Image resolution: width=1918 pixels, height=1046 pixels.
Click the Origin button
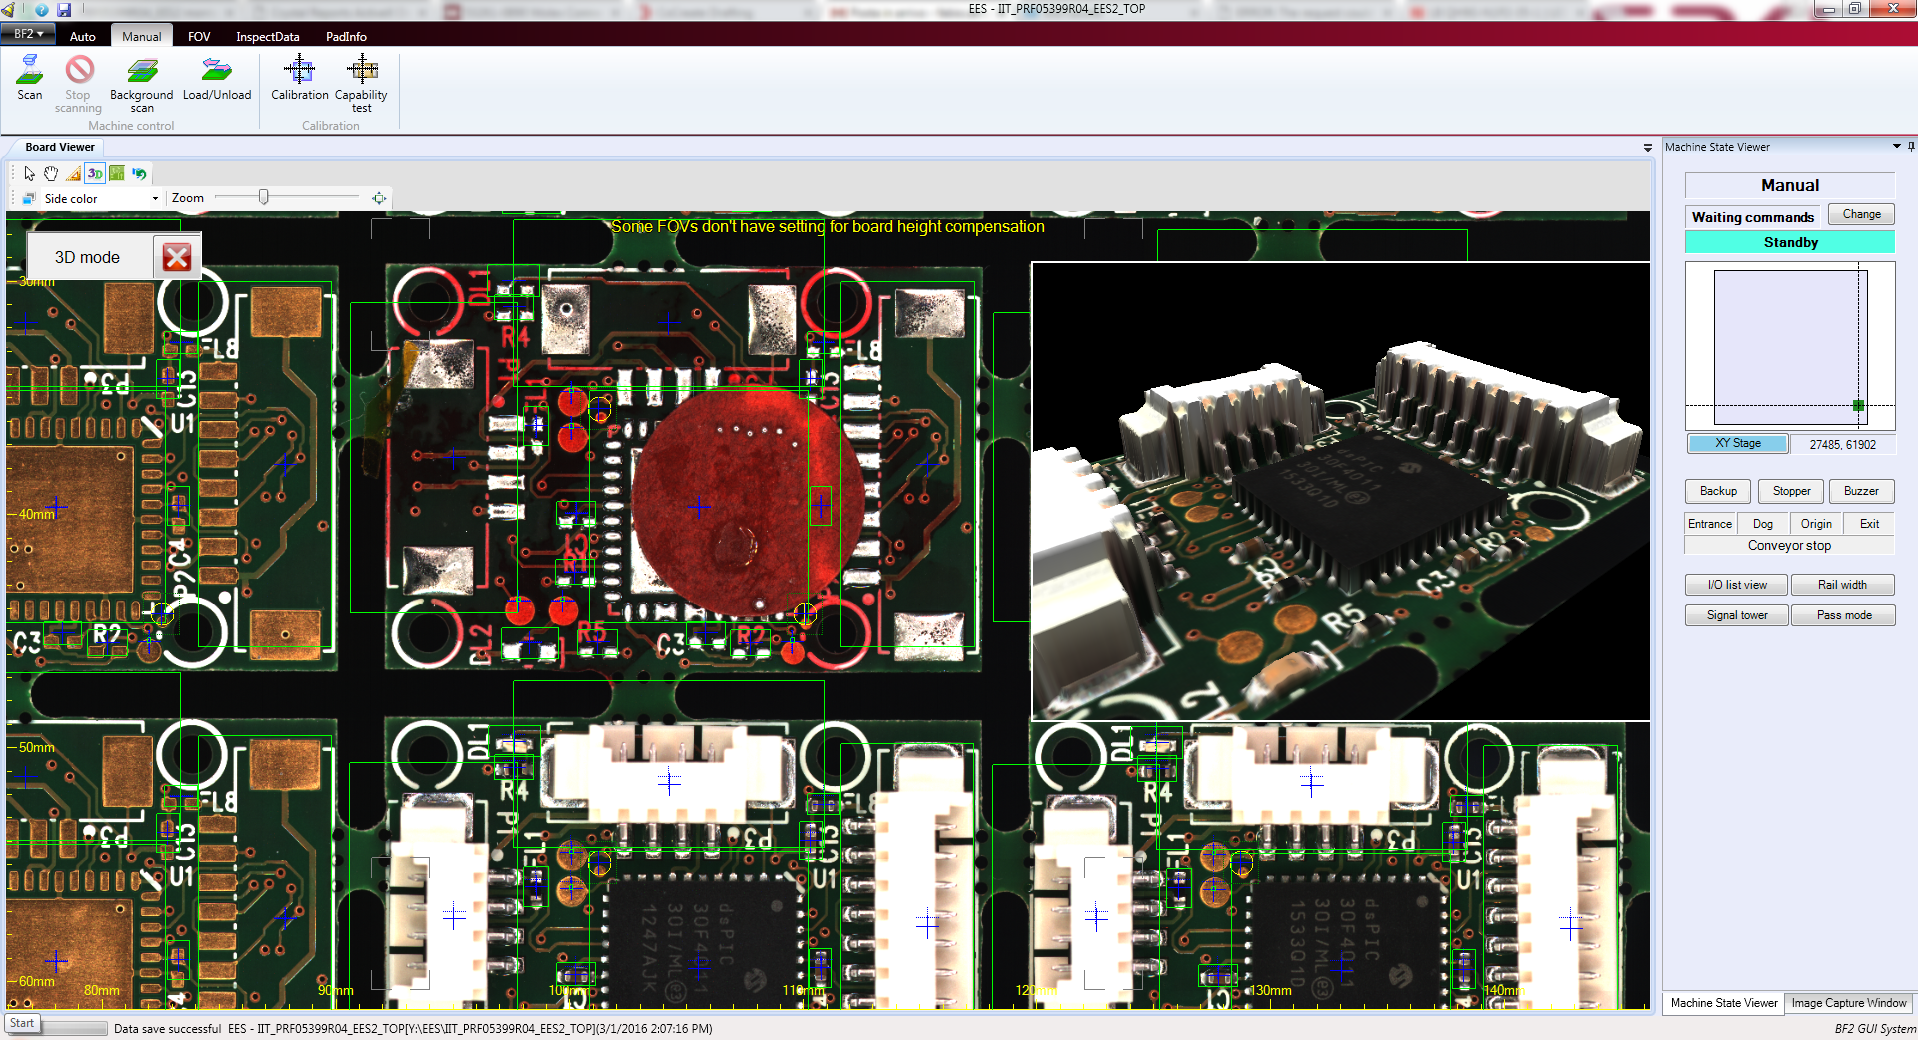coord(1816,524)
